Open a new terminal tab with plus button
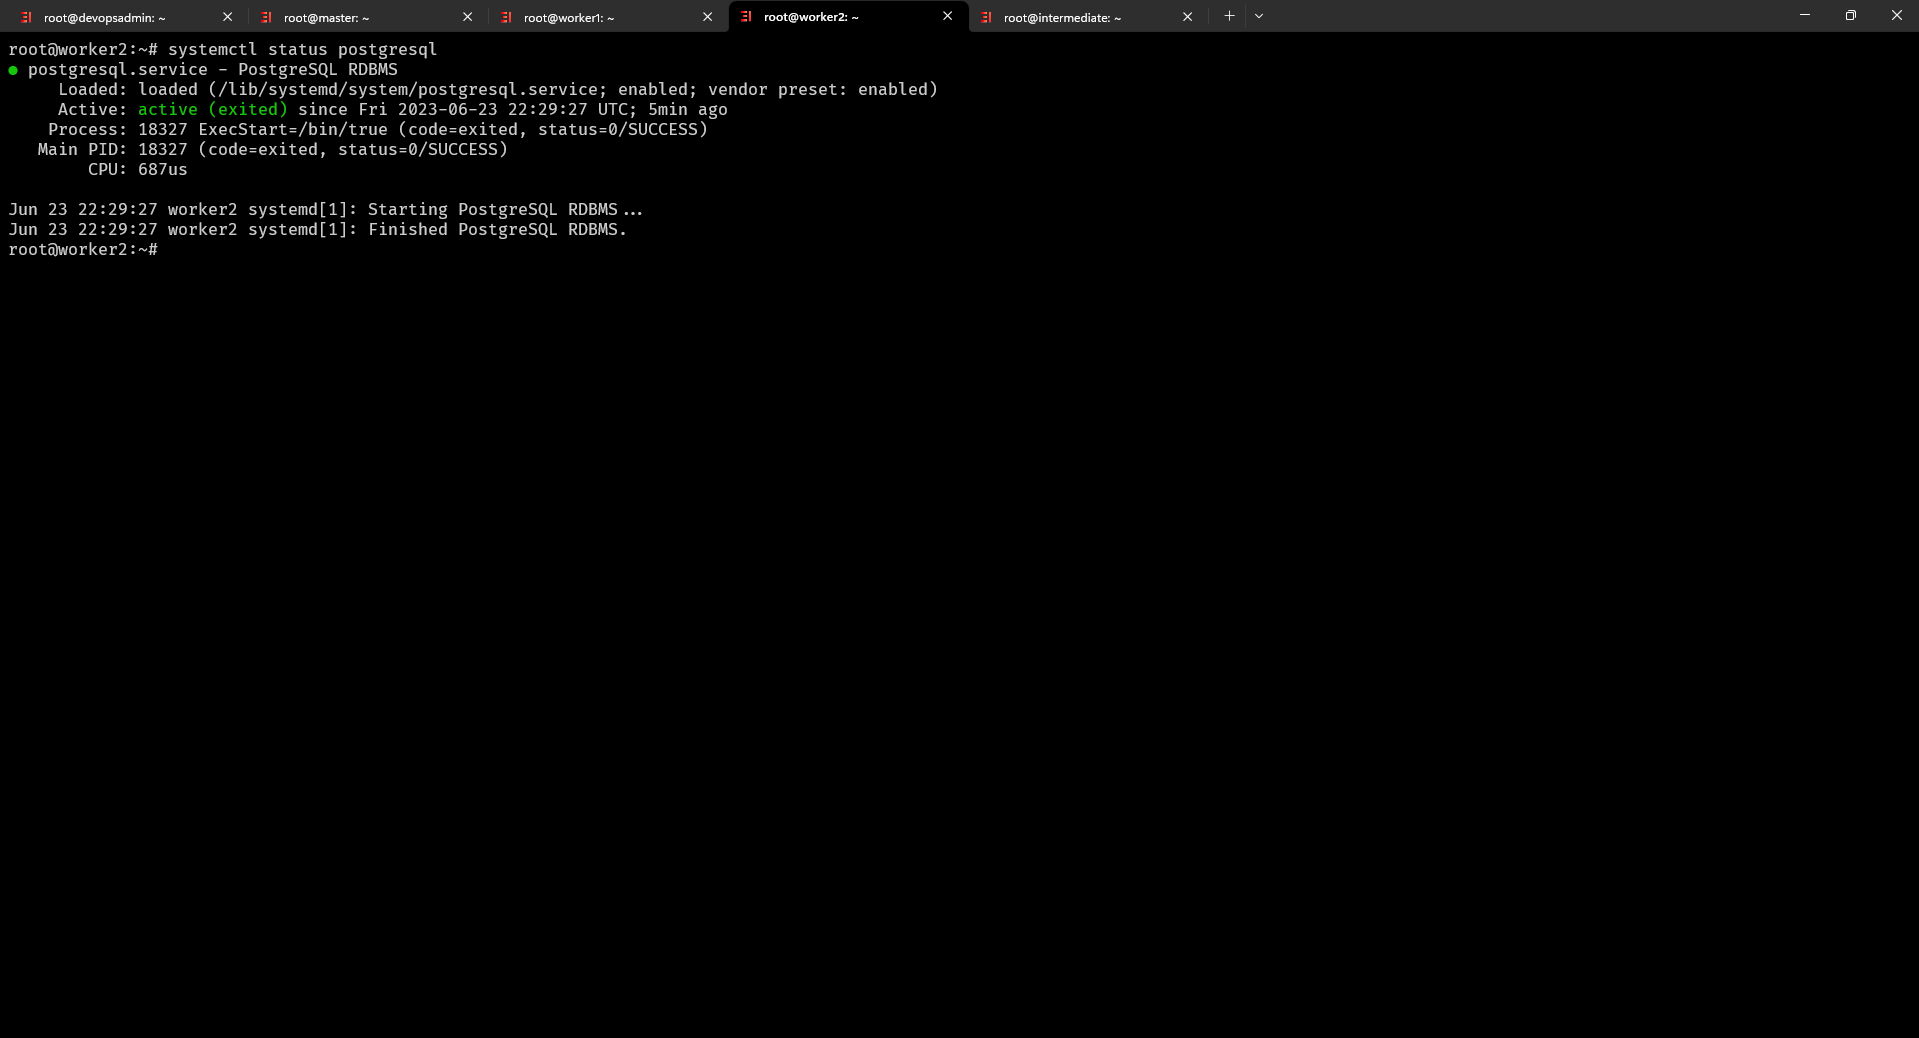1919x1038 pixels. point(1229,16)
